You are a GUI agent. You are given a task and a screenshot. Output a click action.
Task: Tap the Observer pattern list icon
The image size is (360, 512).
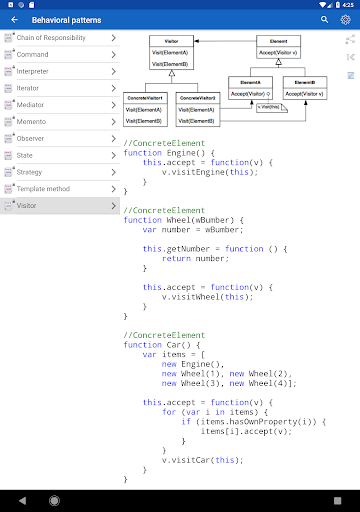(9, 138)
